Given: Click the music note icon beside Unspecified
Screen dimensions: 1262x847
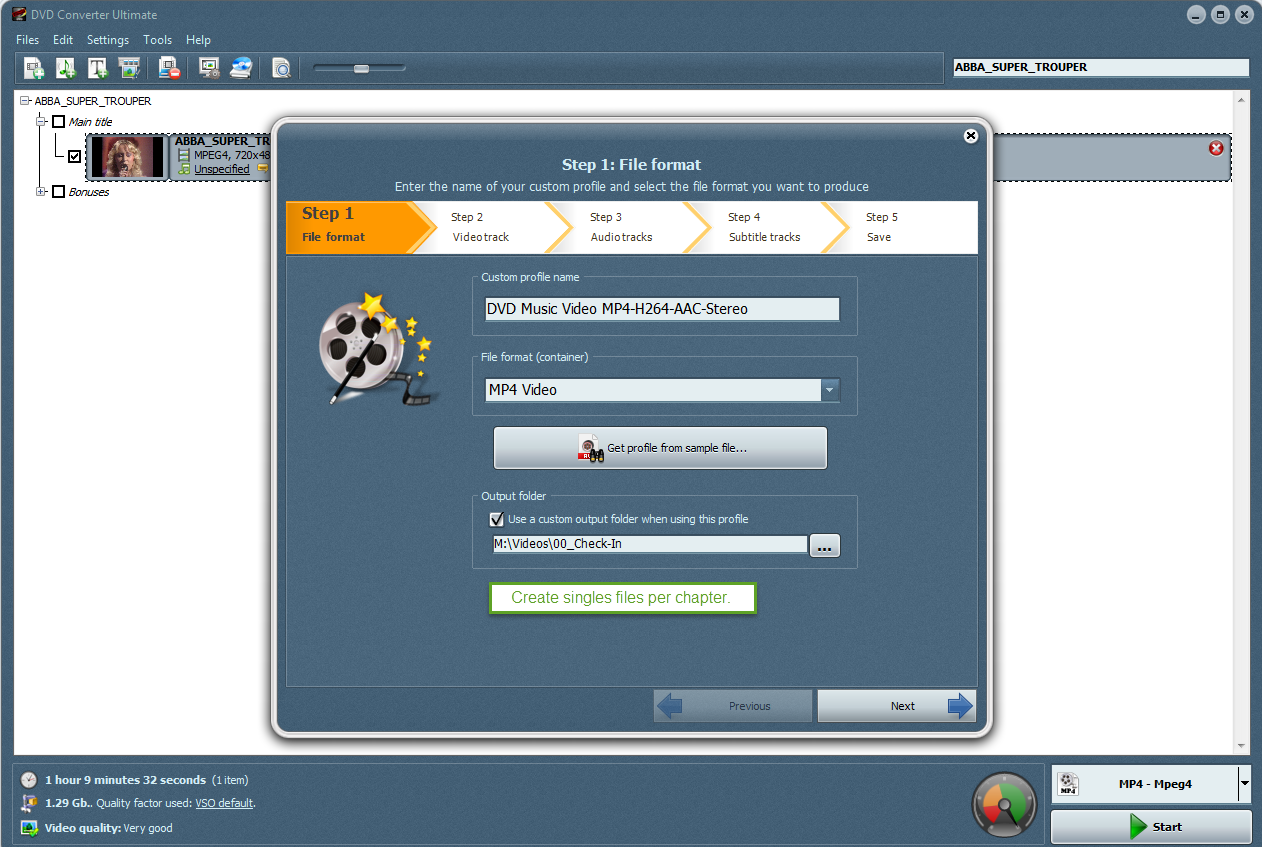Looking at the screenshot, I should click(x=184, y=169).
